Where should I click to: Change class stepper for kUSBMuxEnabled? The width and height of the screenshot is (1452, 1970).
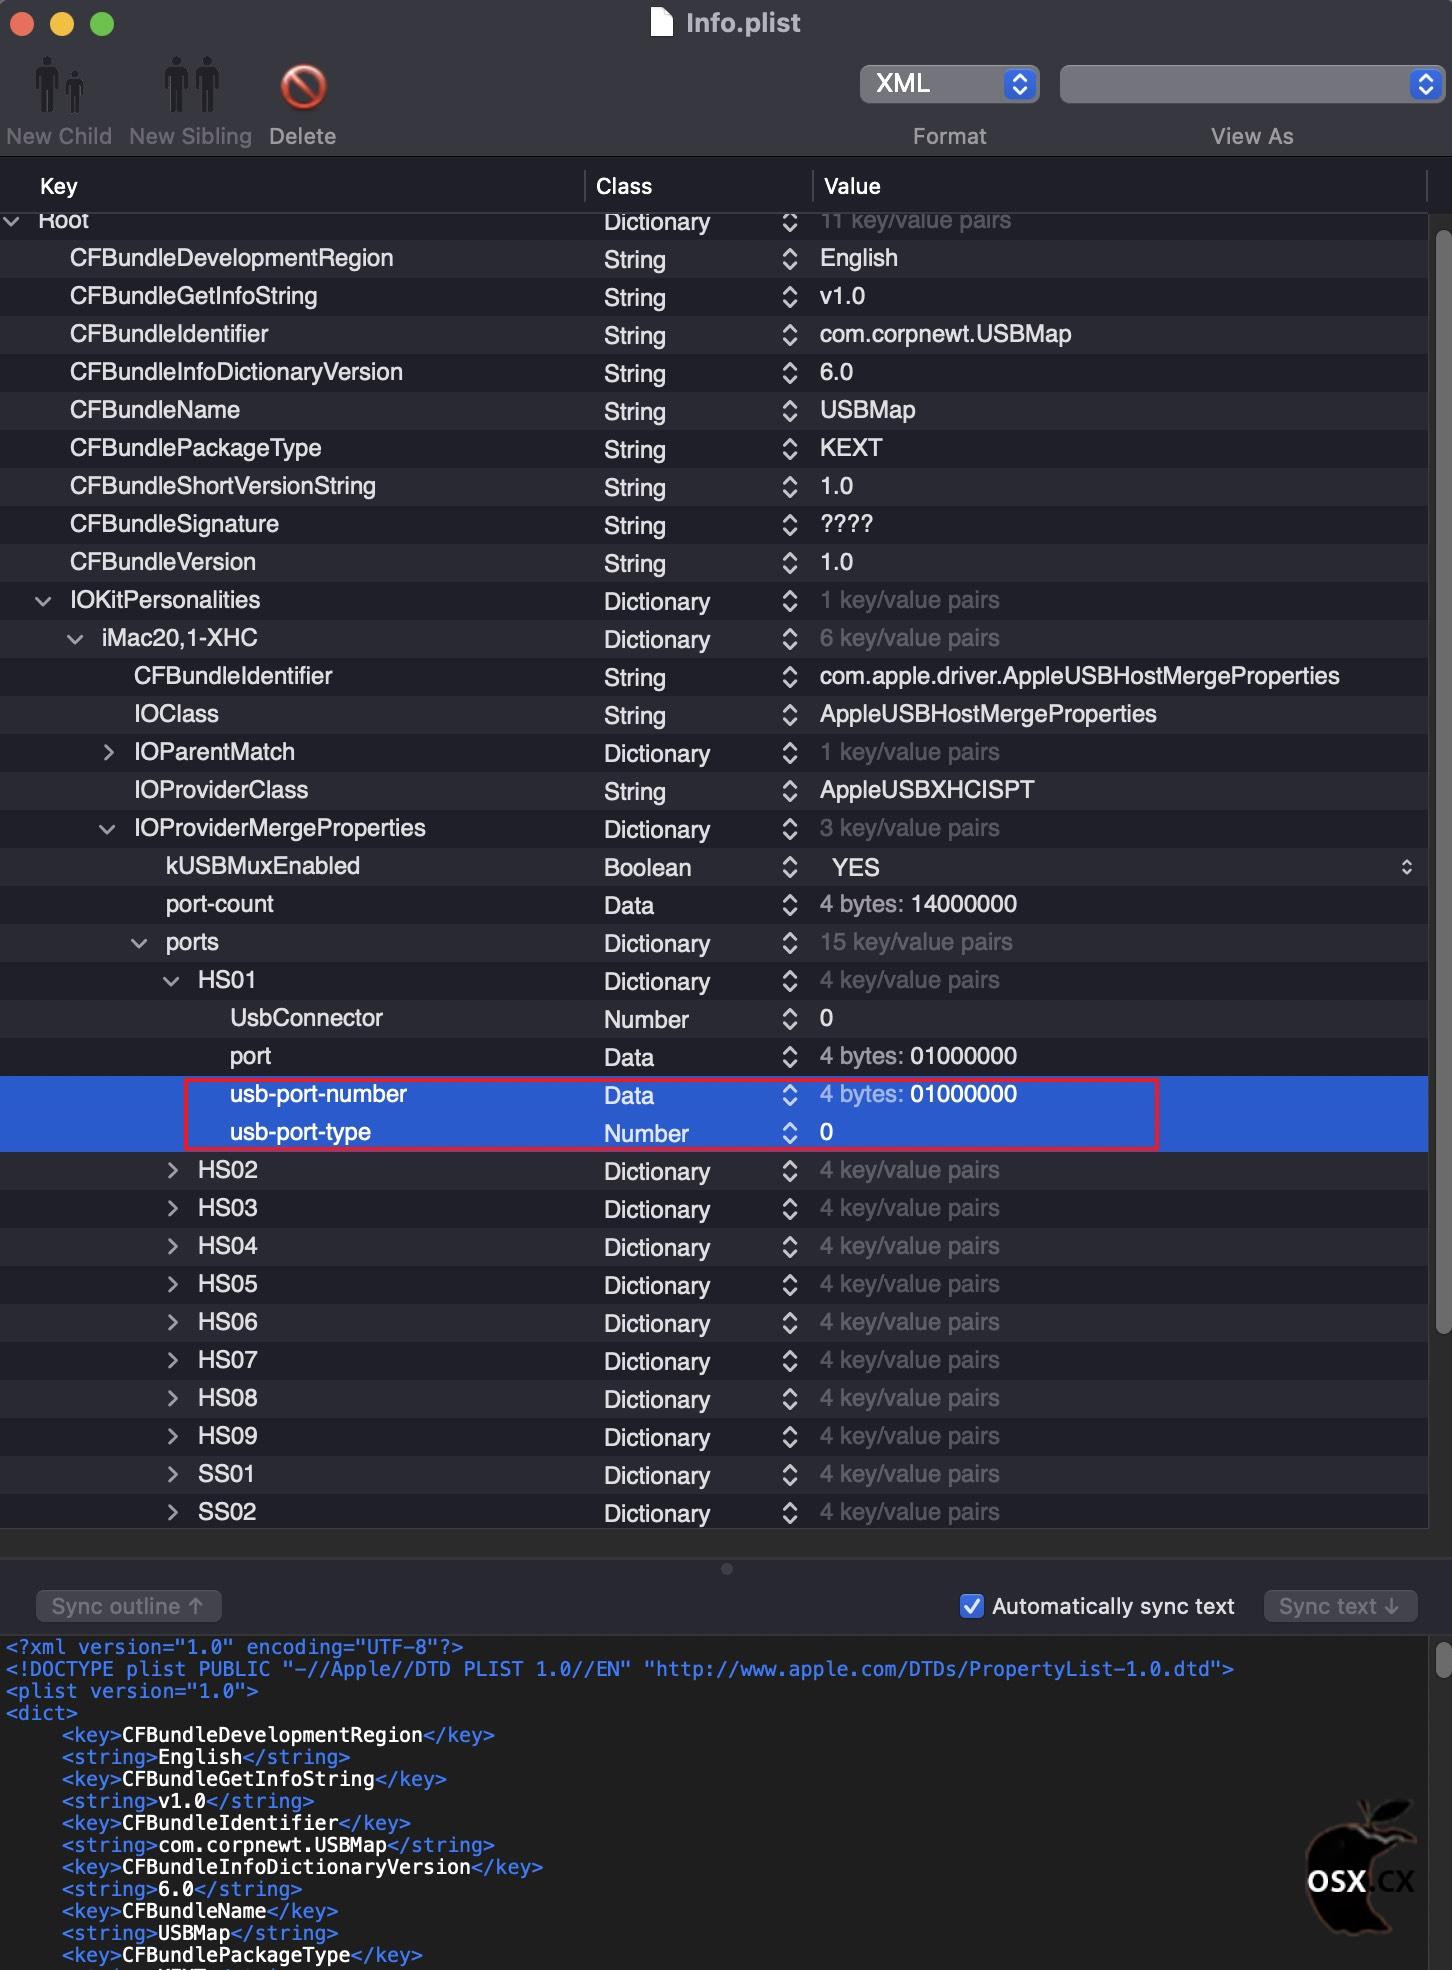[790, 867]
